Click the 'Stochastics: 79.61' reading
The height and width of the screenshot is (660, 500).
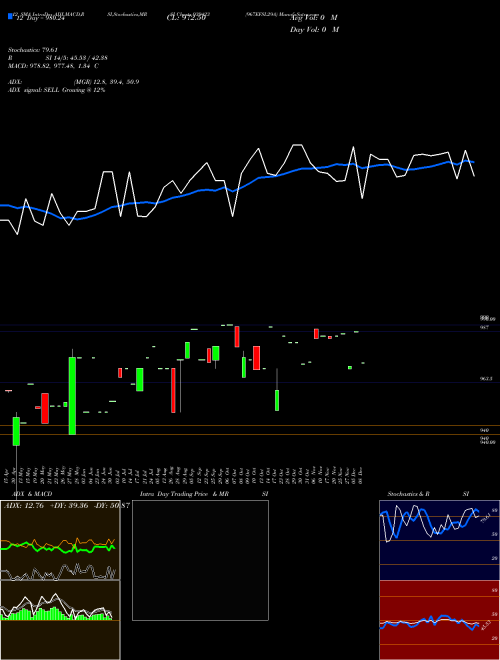33,50
